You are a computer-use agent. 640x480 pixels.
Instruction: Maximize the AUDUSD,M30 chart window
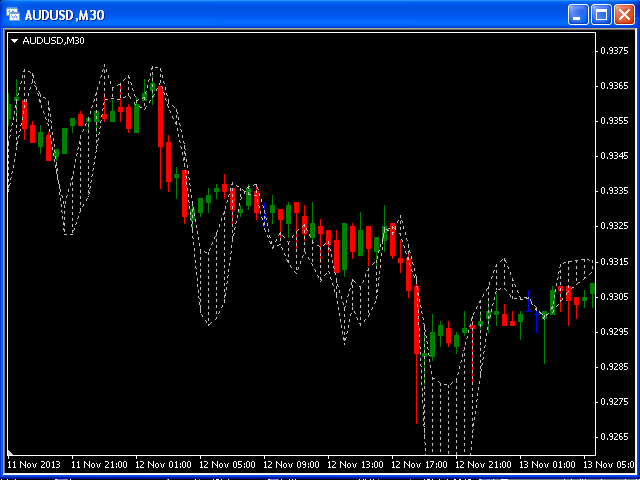(x=601, y=15)
